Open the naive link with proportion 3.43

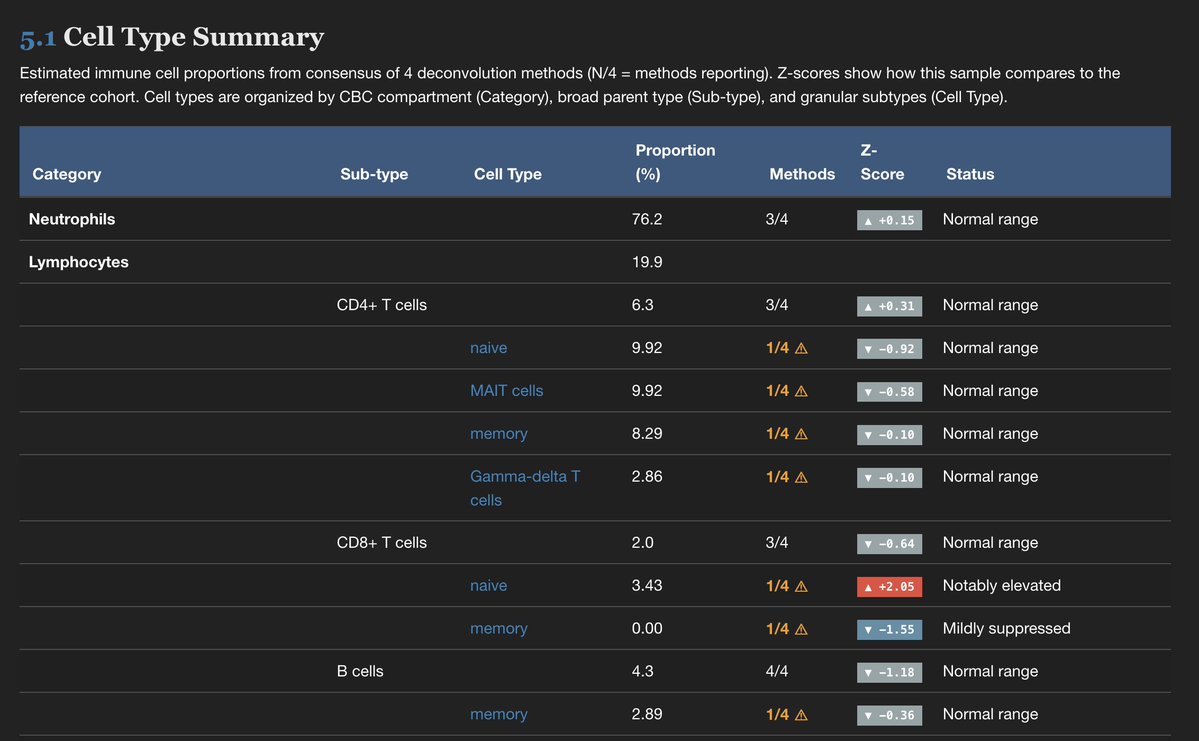point(489,586)
